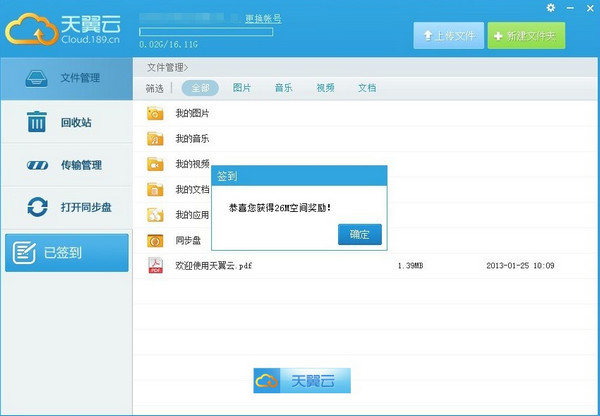This screenshot has height=416, width=600.
Task: Open the 同步盘 folder
Action: (188, 240)
